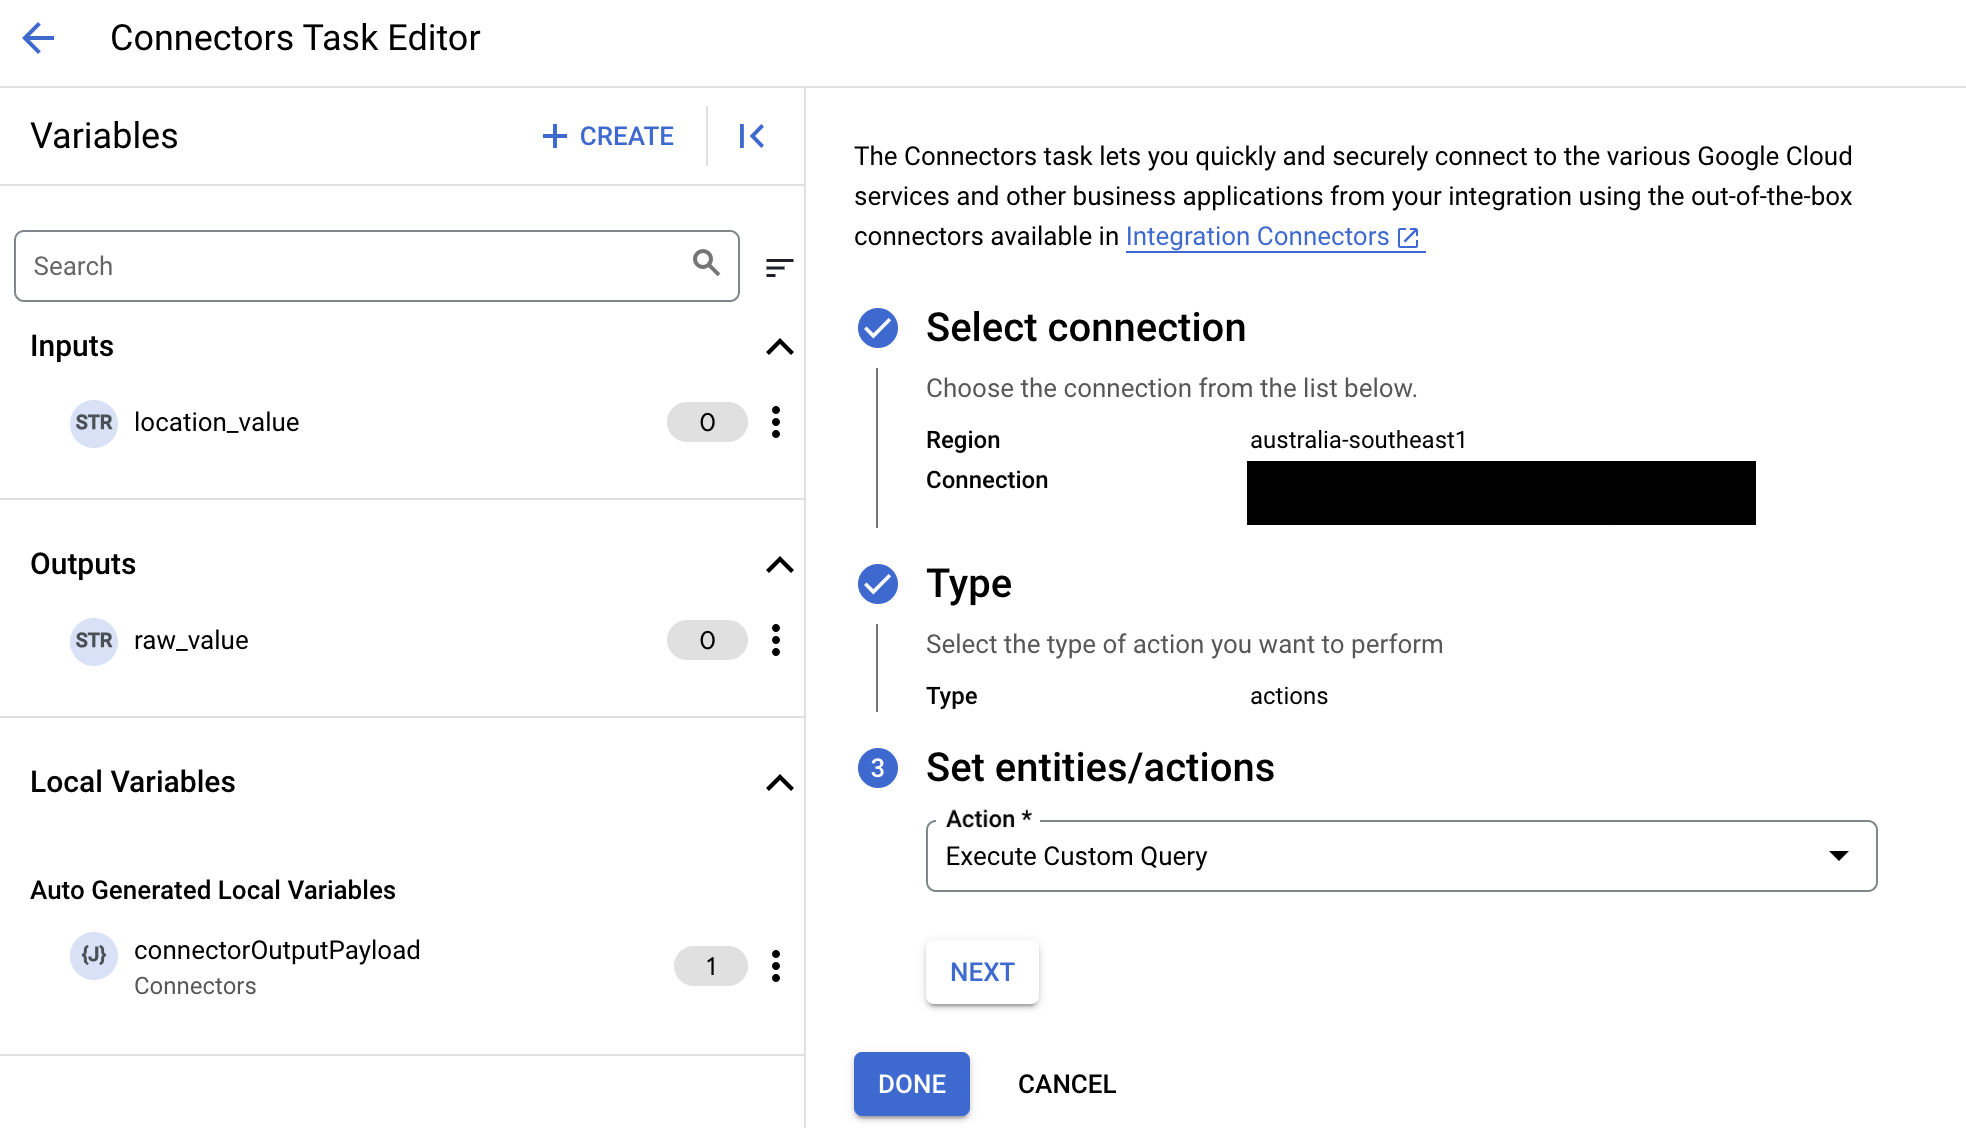Screen dimensions: 1966x1128
Task: Click the CREATE variable button
Action: (608, 135)
